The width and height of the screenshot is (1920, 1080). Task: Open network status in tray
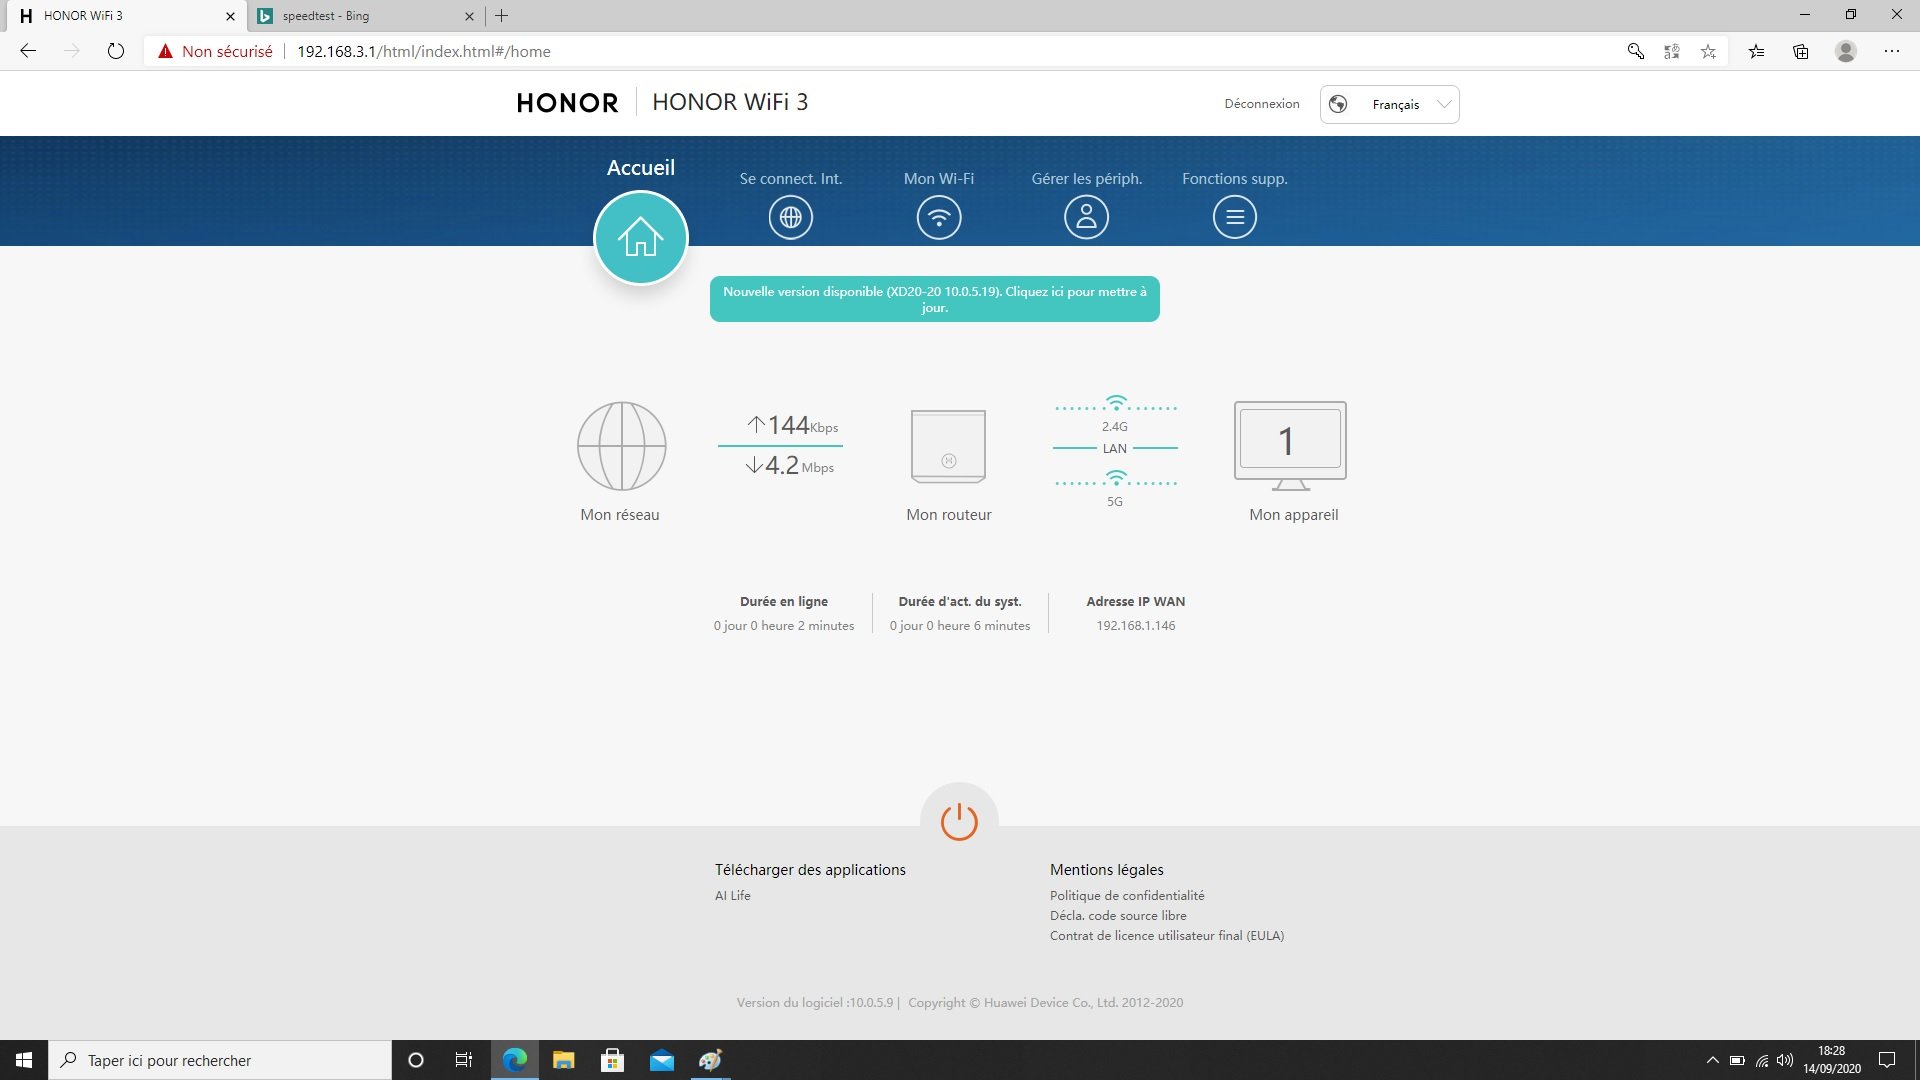click(x=1762, y=1060)
